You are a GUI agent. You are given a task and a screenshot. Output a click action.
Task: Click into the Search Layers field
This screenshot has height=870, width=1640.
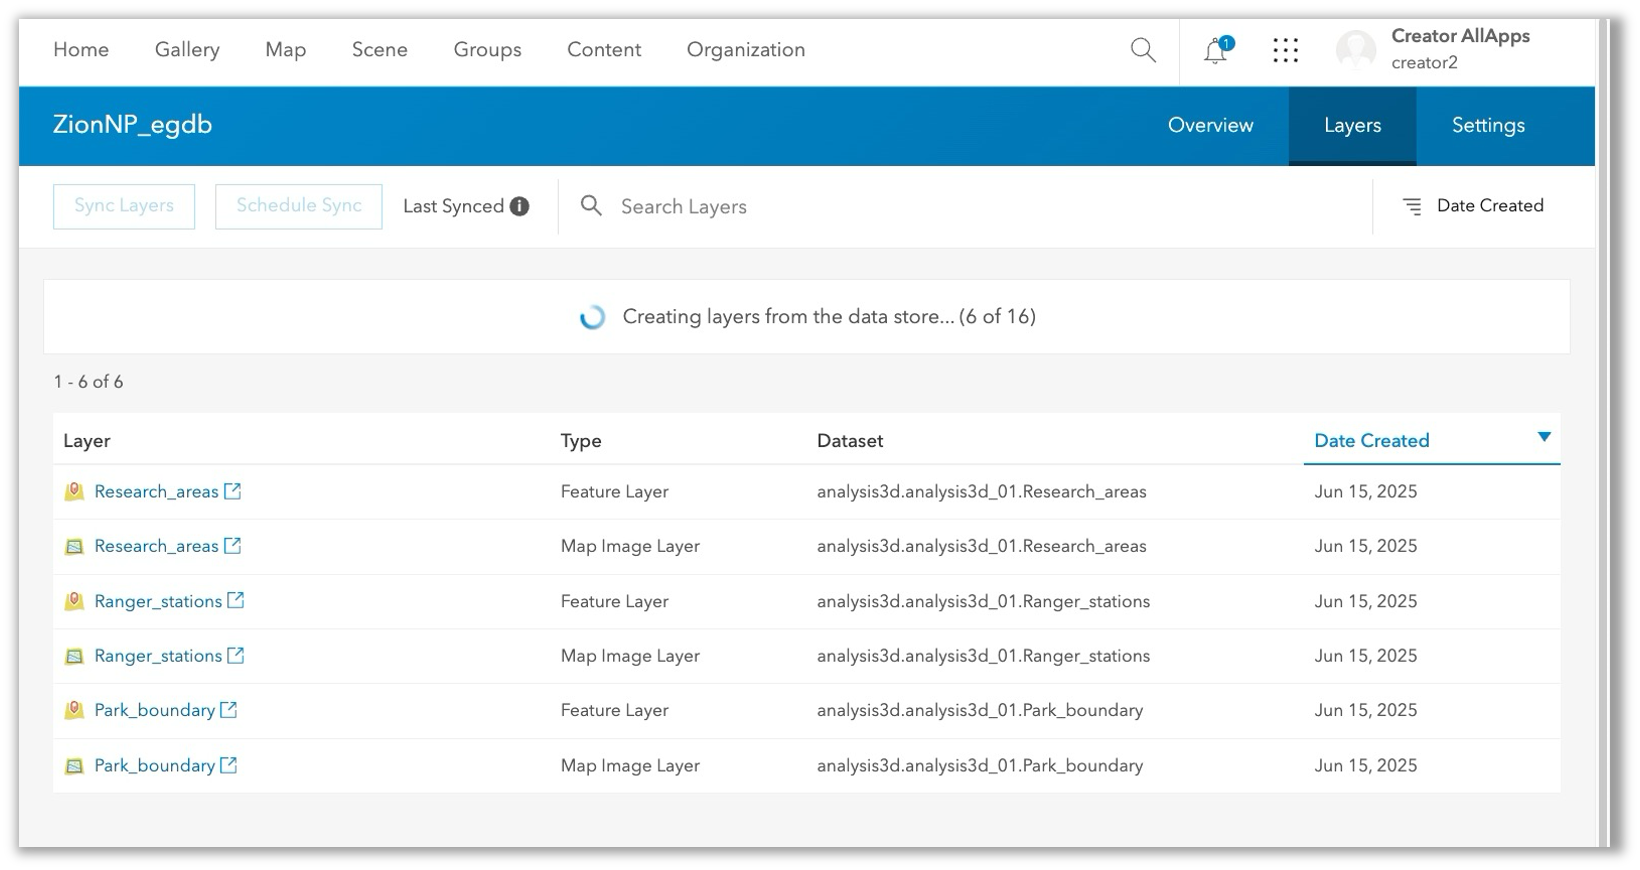pos(965,206)
